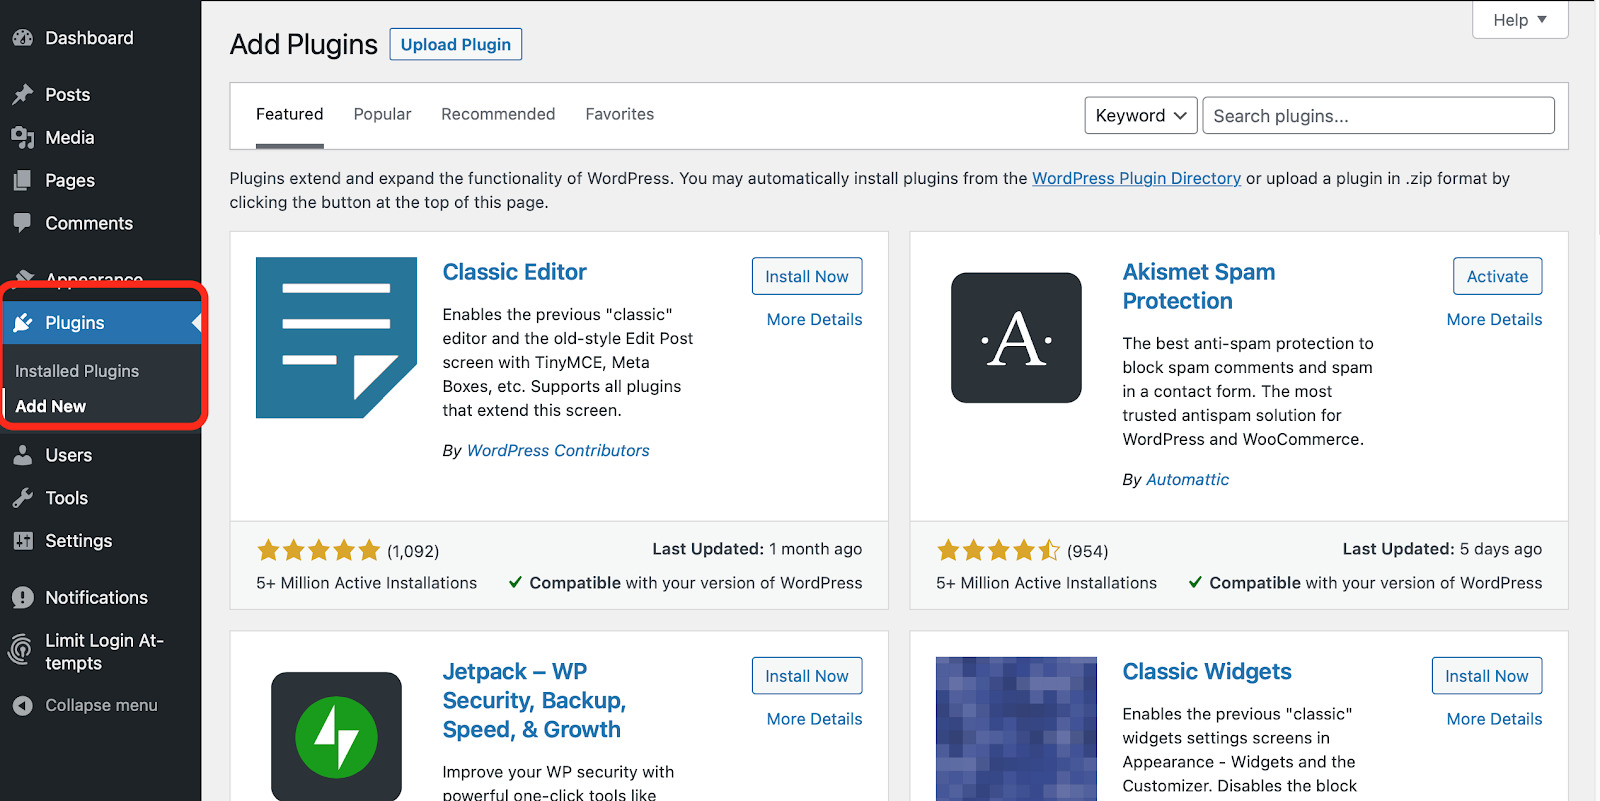1600x801 pixels.
Task: Open Installed Plugins submenu item
Action: click(77, 371)
